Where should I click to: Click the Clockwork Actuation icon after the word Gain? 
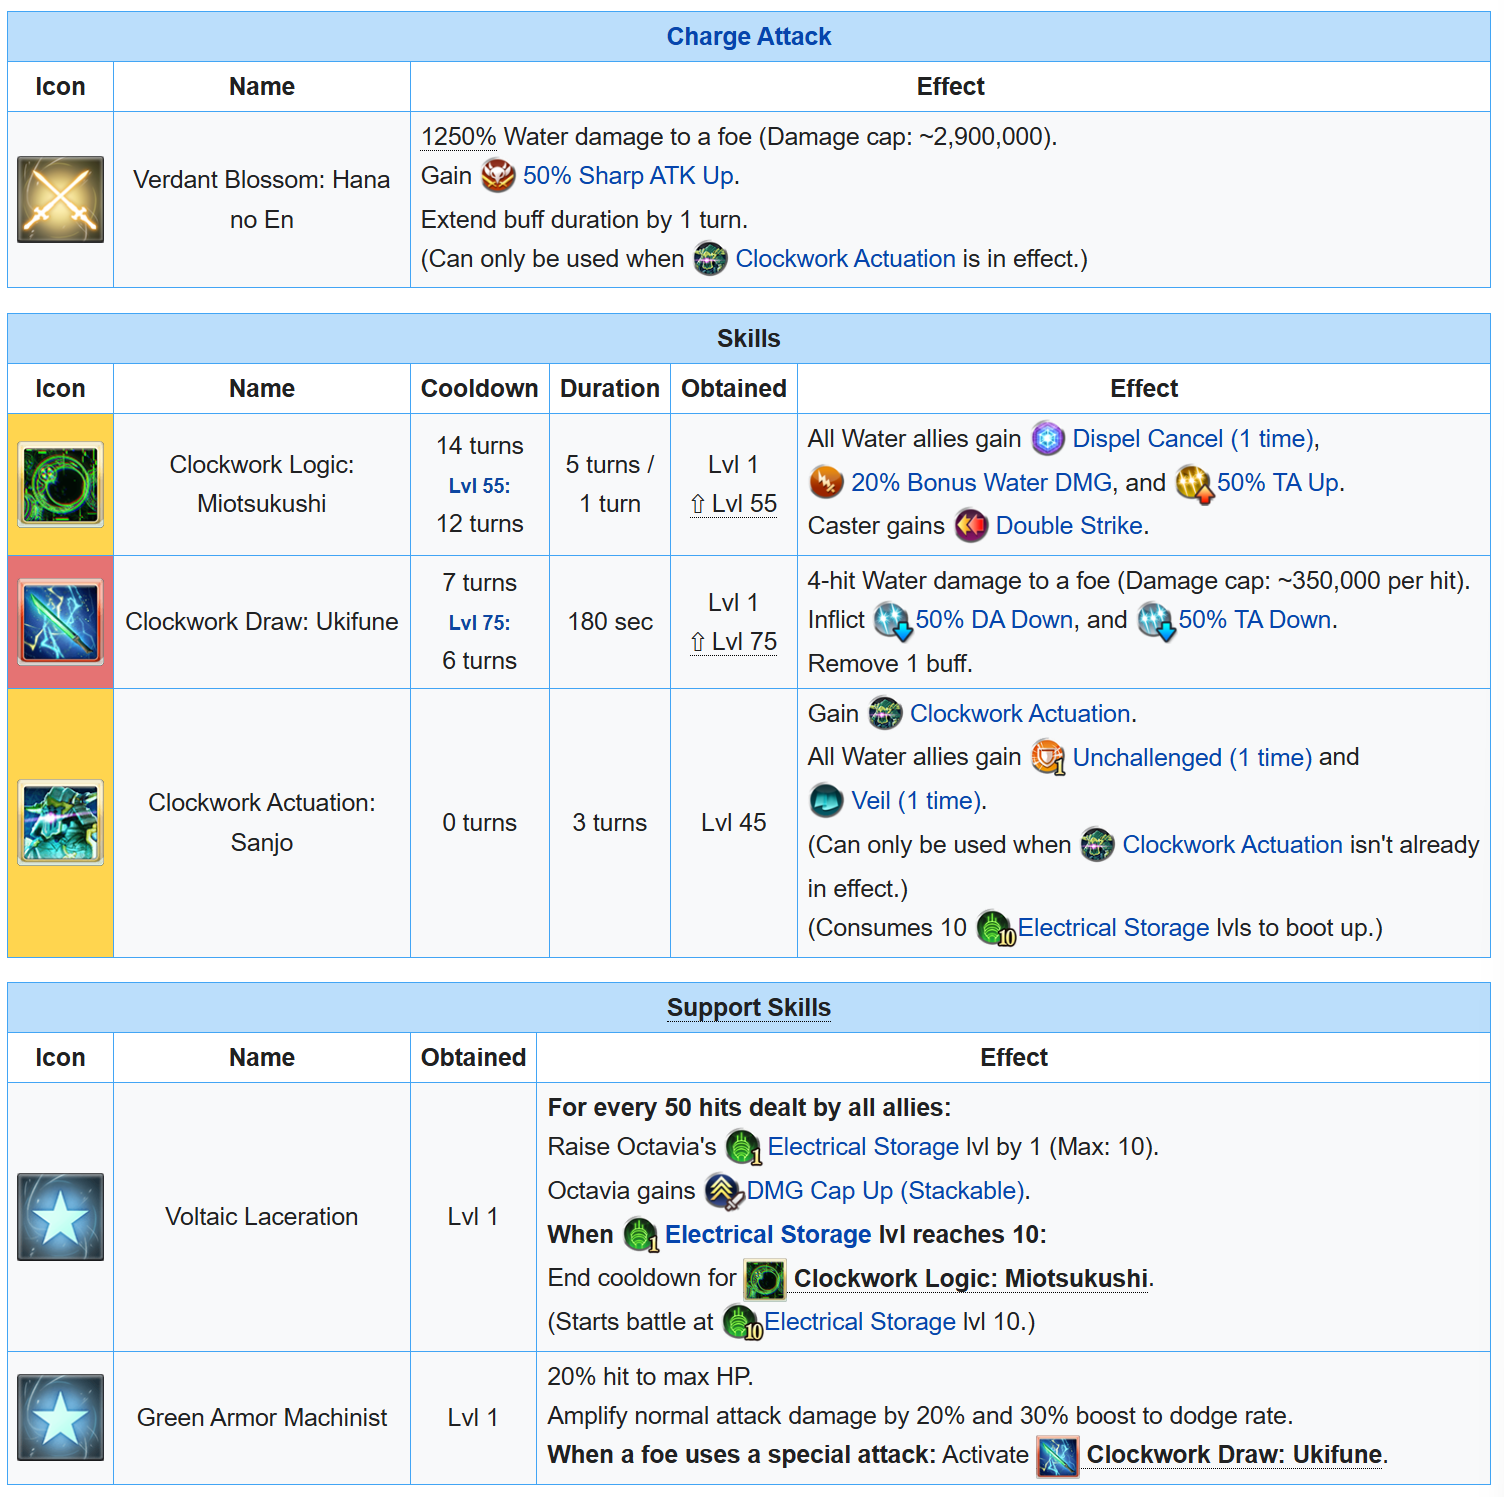pos(885,714)
